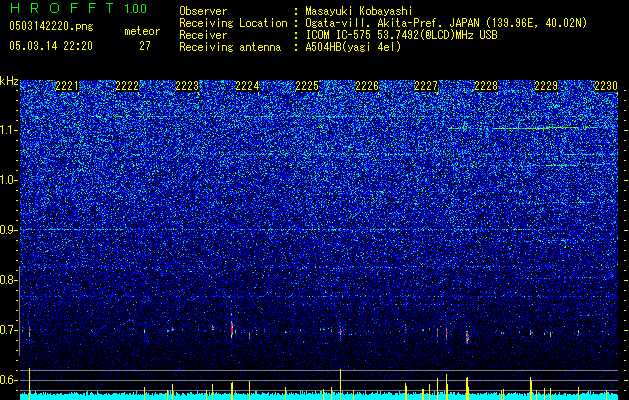Click the 2223 time marker
629x400 pixels.
pos(187,86)
